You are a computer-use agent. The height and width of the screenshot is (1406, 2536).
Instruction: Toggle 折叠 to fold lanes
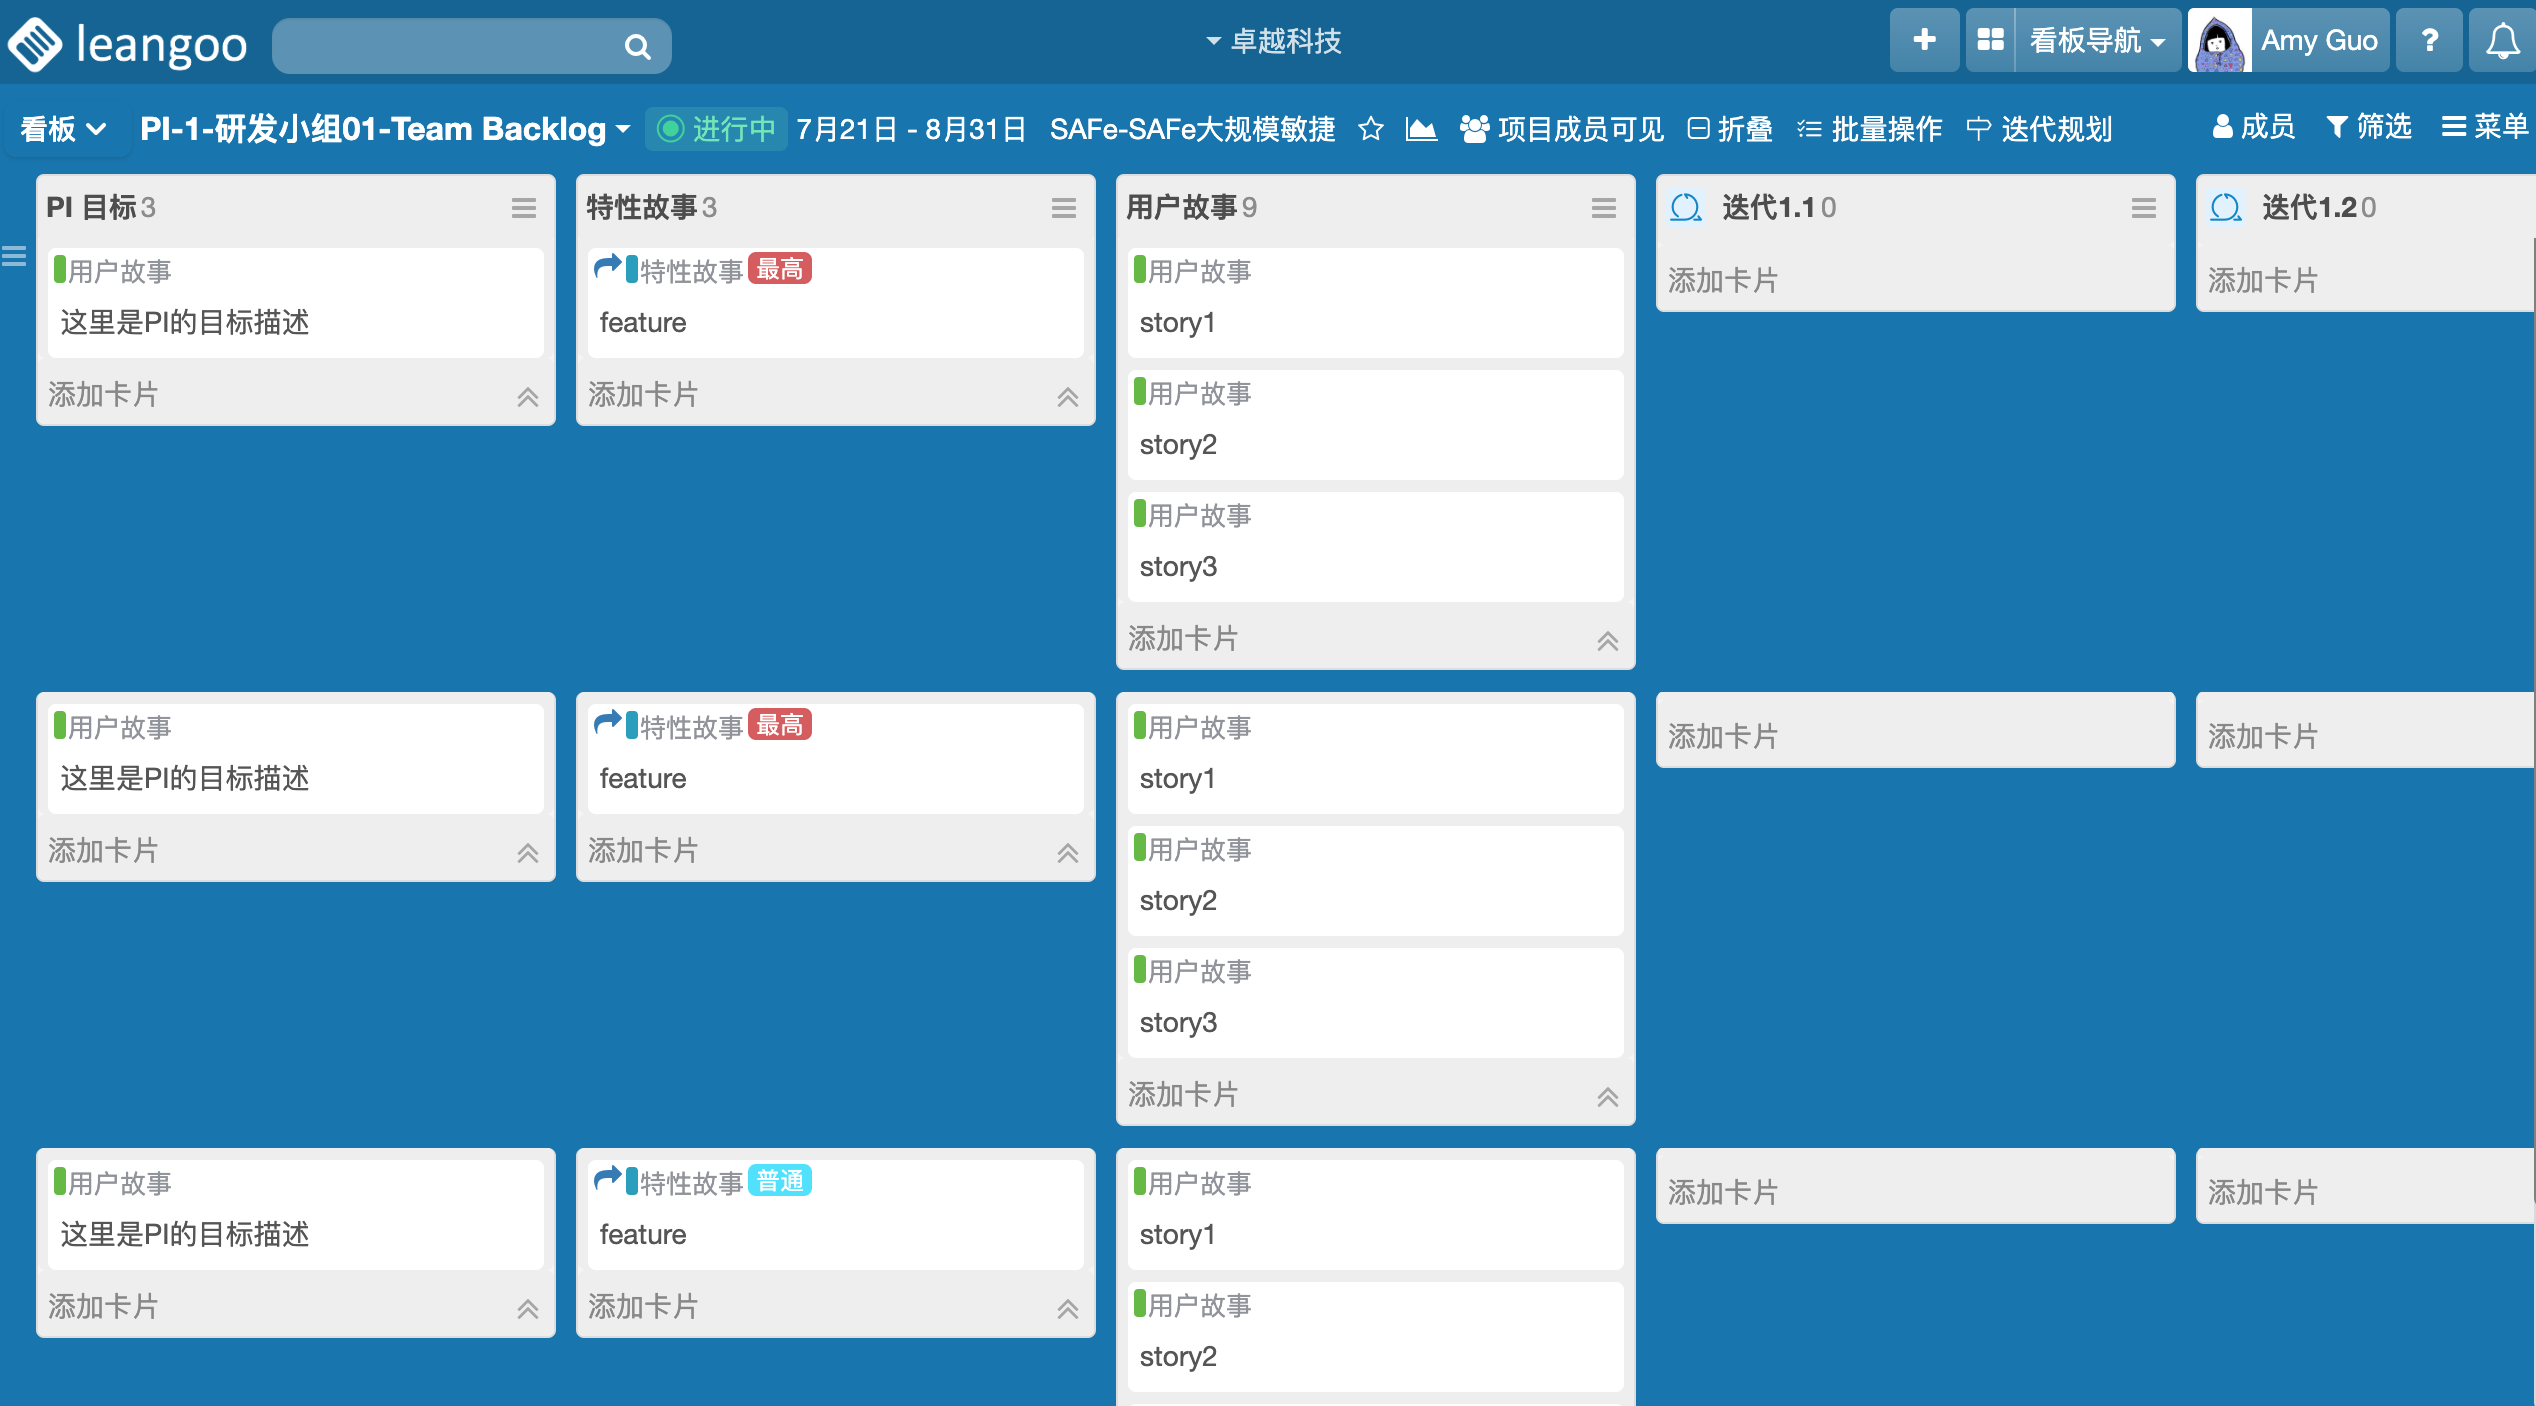(x=1730, y=129)
